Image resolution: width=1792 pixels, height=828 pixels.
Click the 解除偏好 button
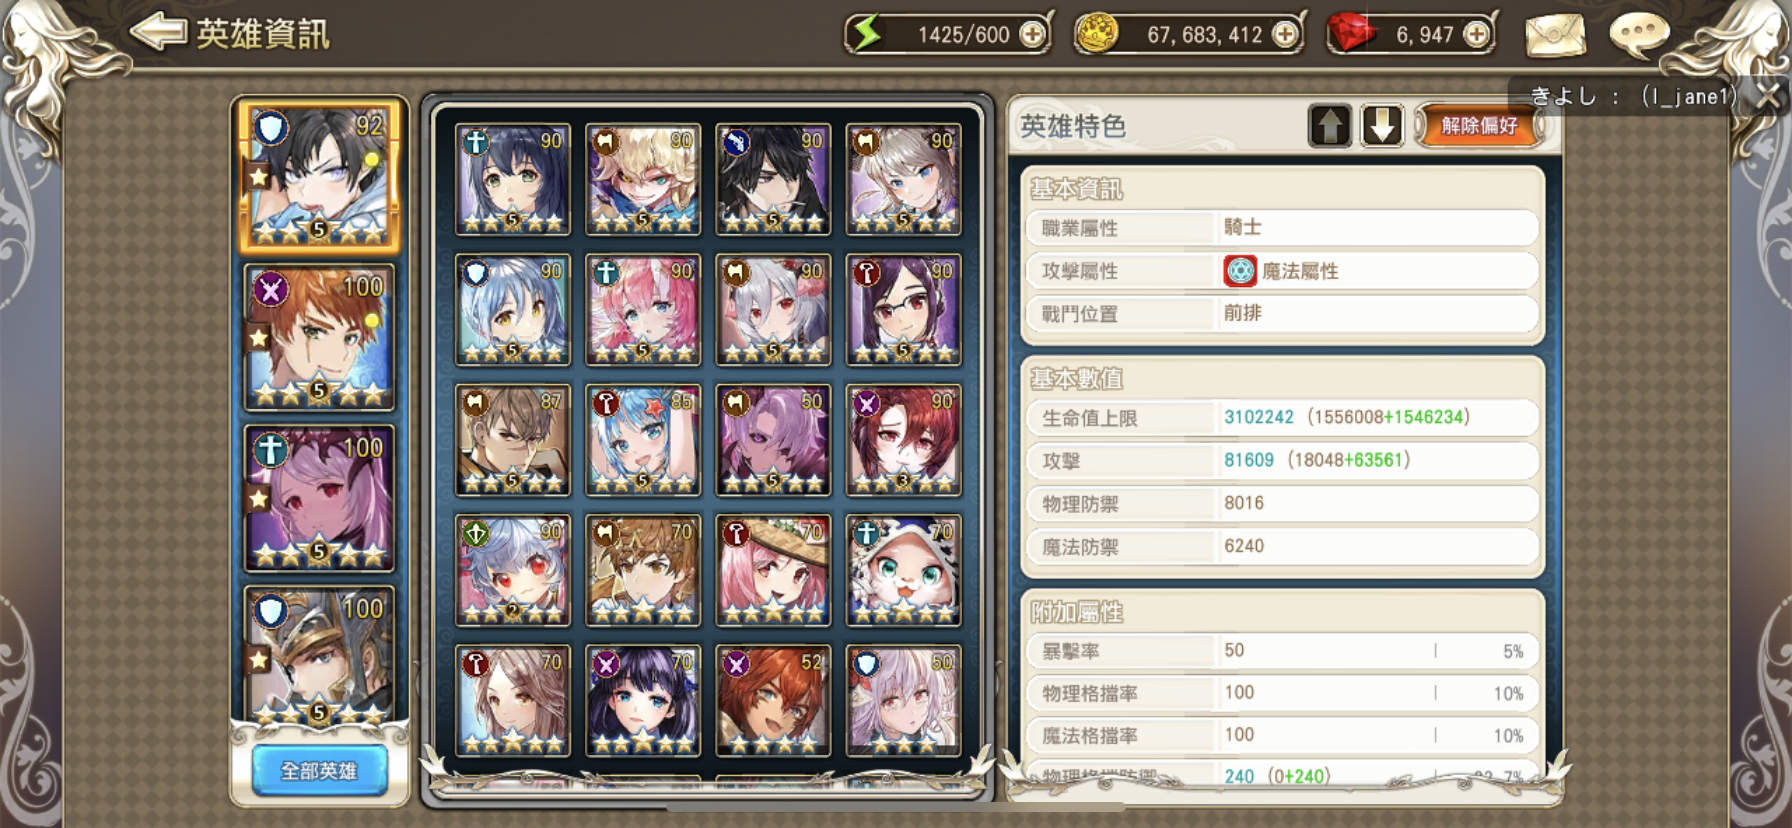1479,126
